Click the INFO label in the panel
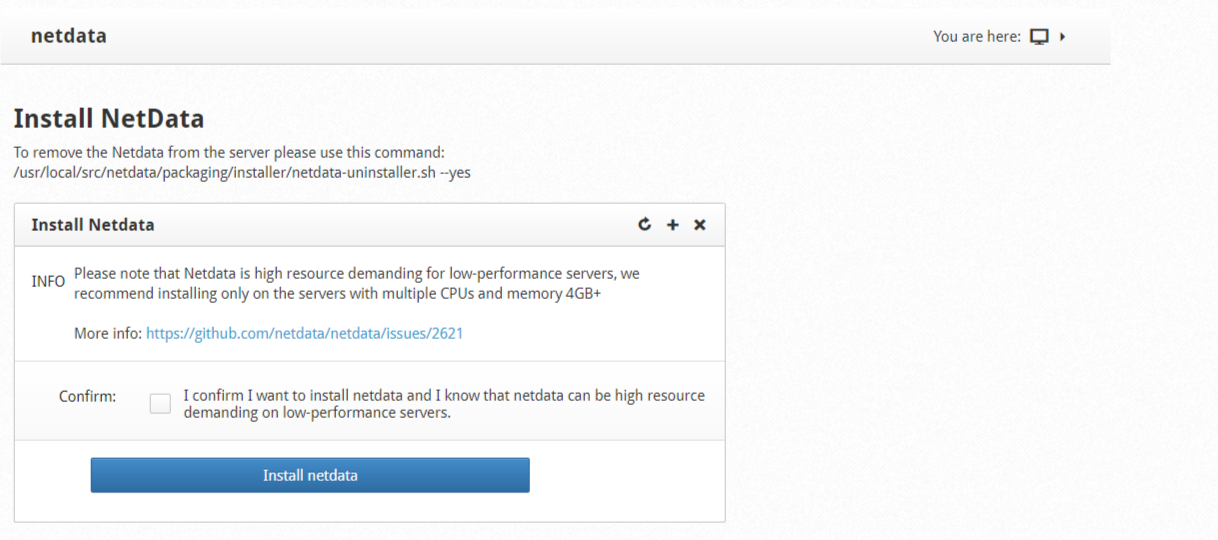 click(48, 282)
